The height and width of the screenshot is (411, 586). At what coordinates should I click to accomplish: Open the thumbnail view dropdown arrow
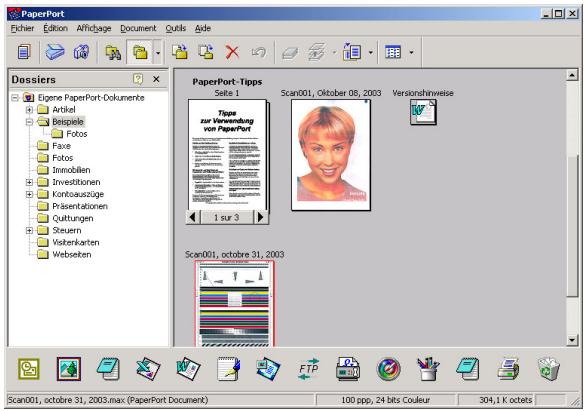point(411,52)
